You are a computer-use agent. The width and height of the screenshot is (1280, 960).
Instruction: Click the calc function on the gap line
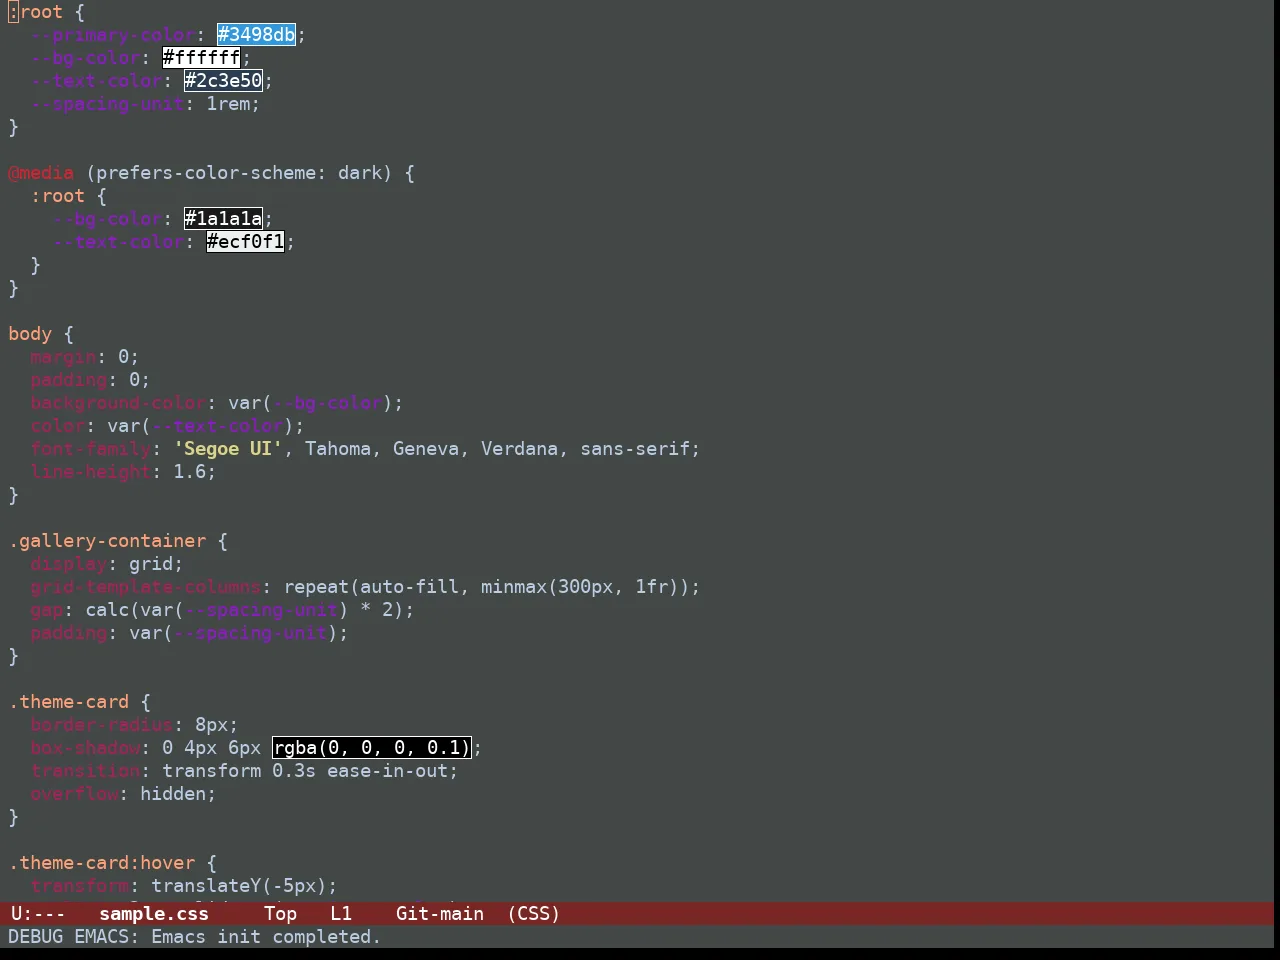pos(107,610)
